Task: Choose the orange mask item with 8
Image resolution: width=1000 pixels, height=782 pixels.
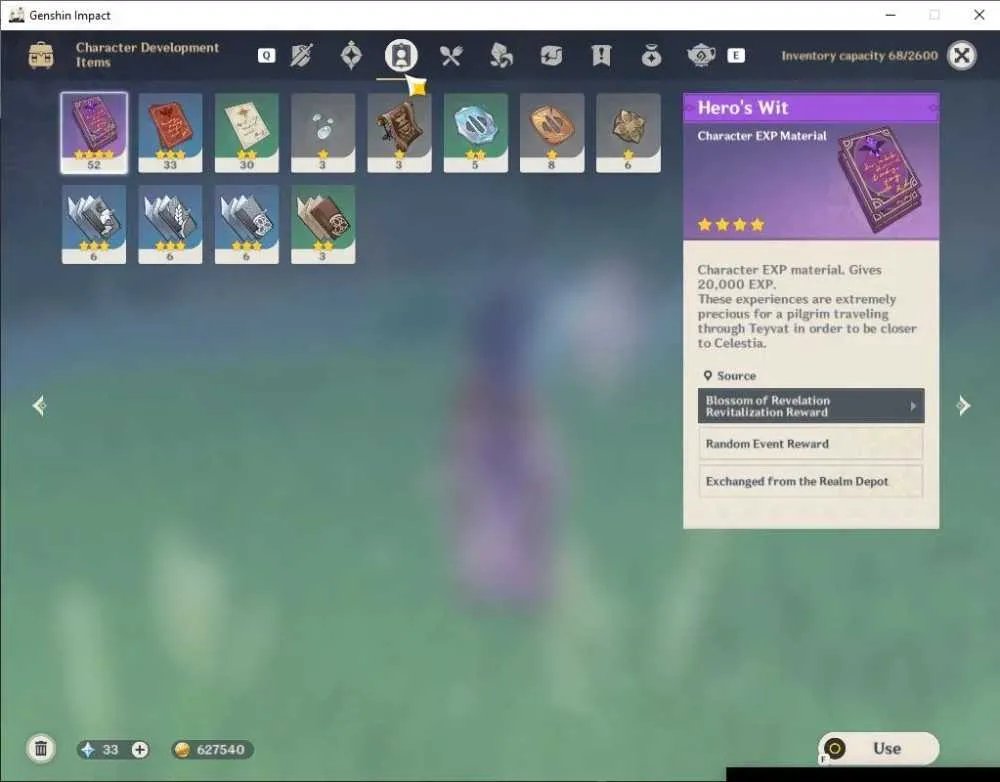Action: click(x=552, y=133)
